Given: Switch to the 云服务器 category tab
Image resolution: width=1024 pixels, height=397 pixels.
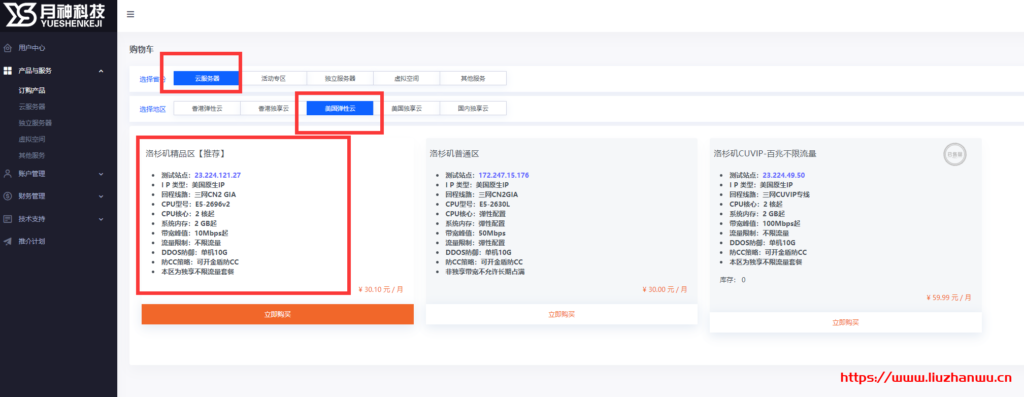Looking at the screenshot, I should [207, 78].
